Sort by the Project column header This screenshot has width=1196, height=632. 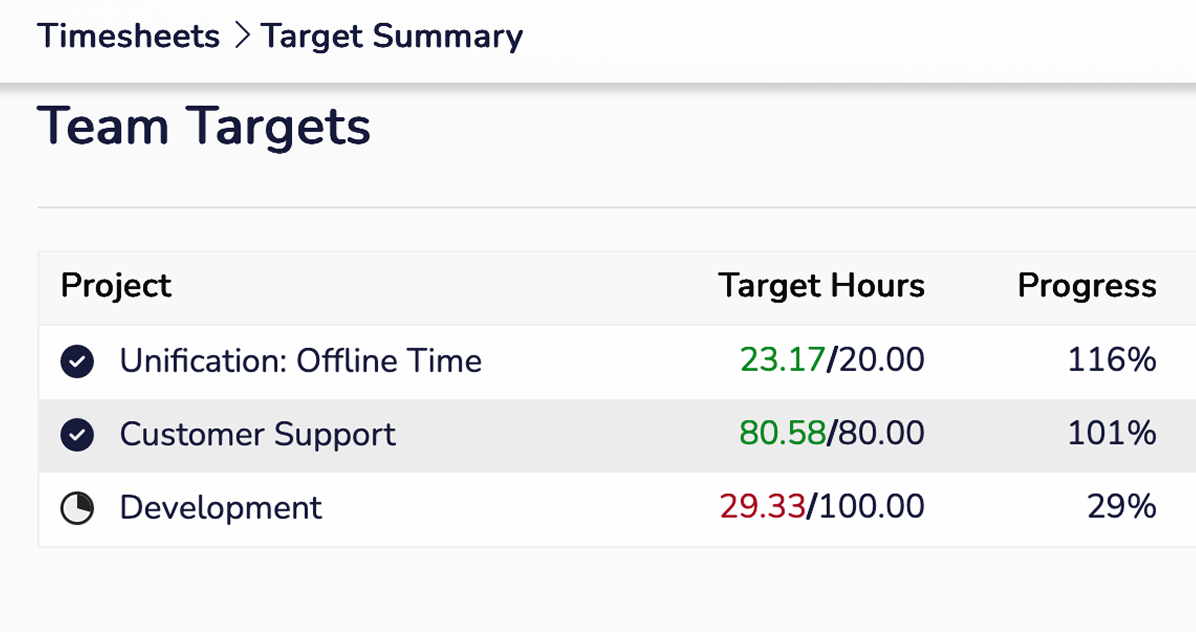click(116, 286)
